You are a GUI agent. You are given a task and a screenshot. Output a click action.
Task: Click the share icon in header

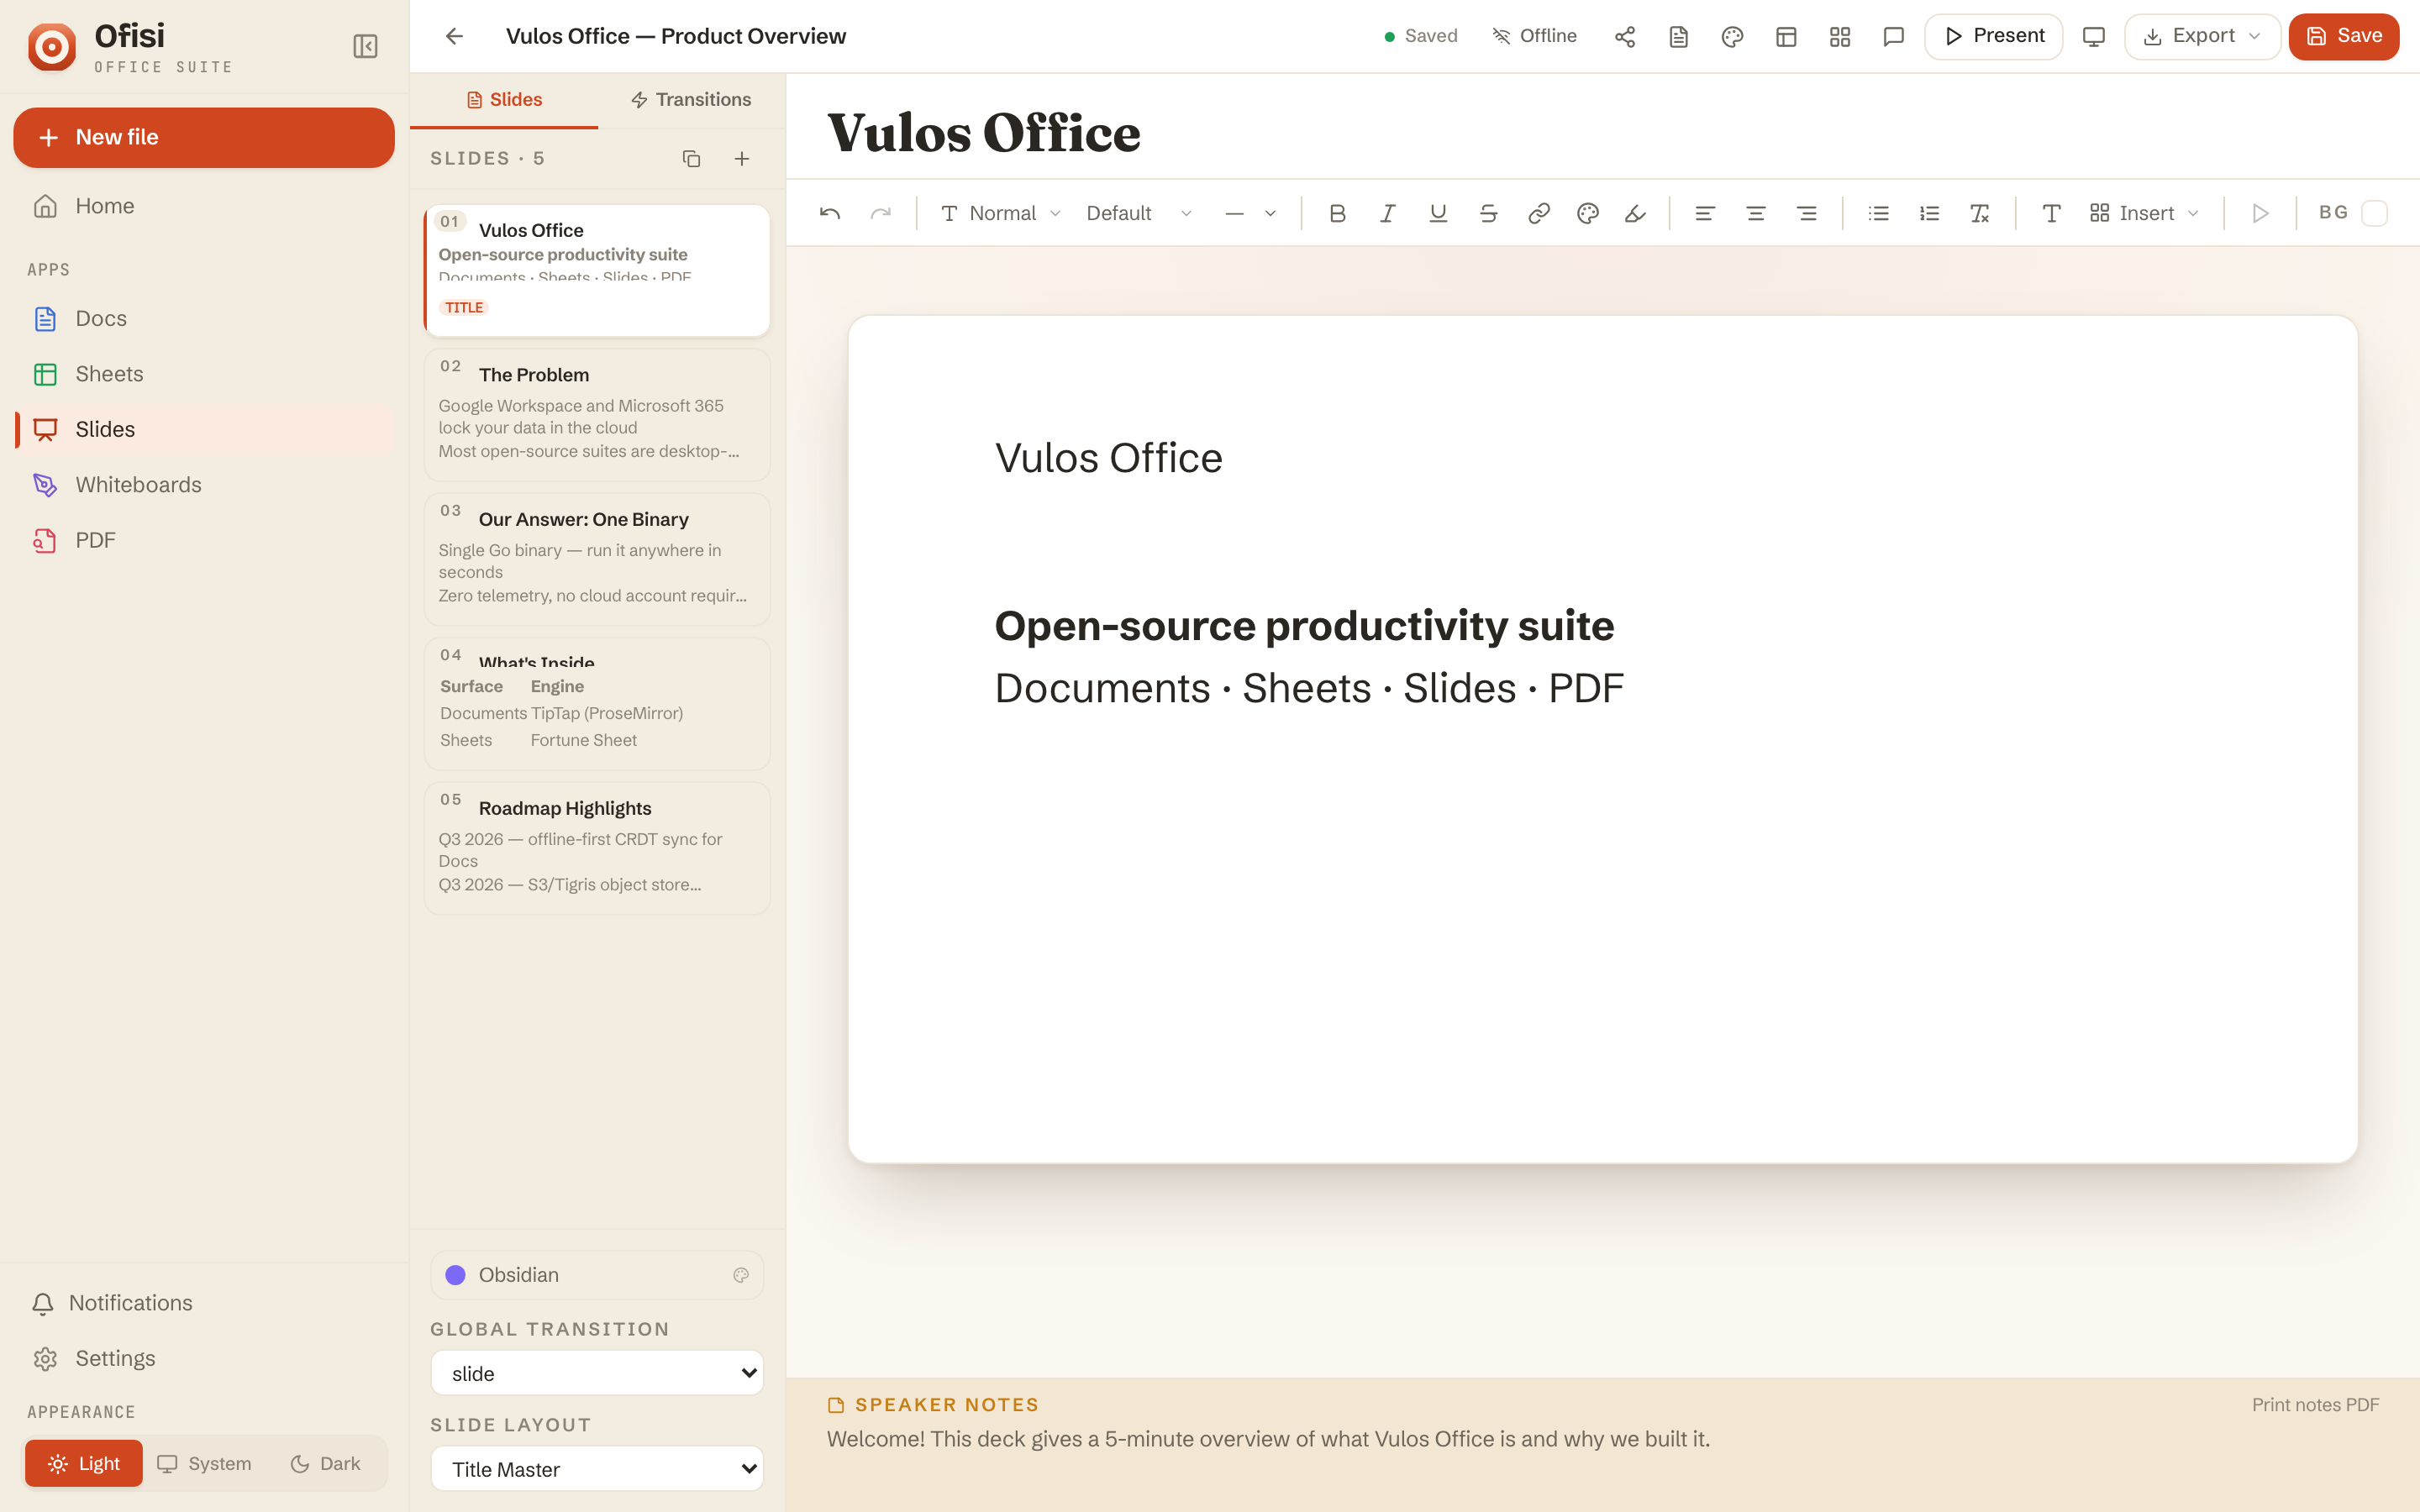(1625, 36)
